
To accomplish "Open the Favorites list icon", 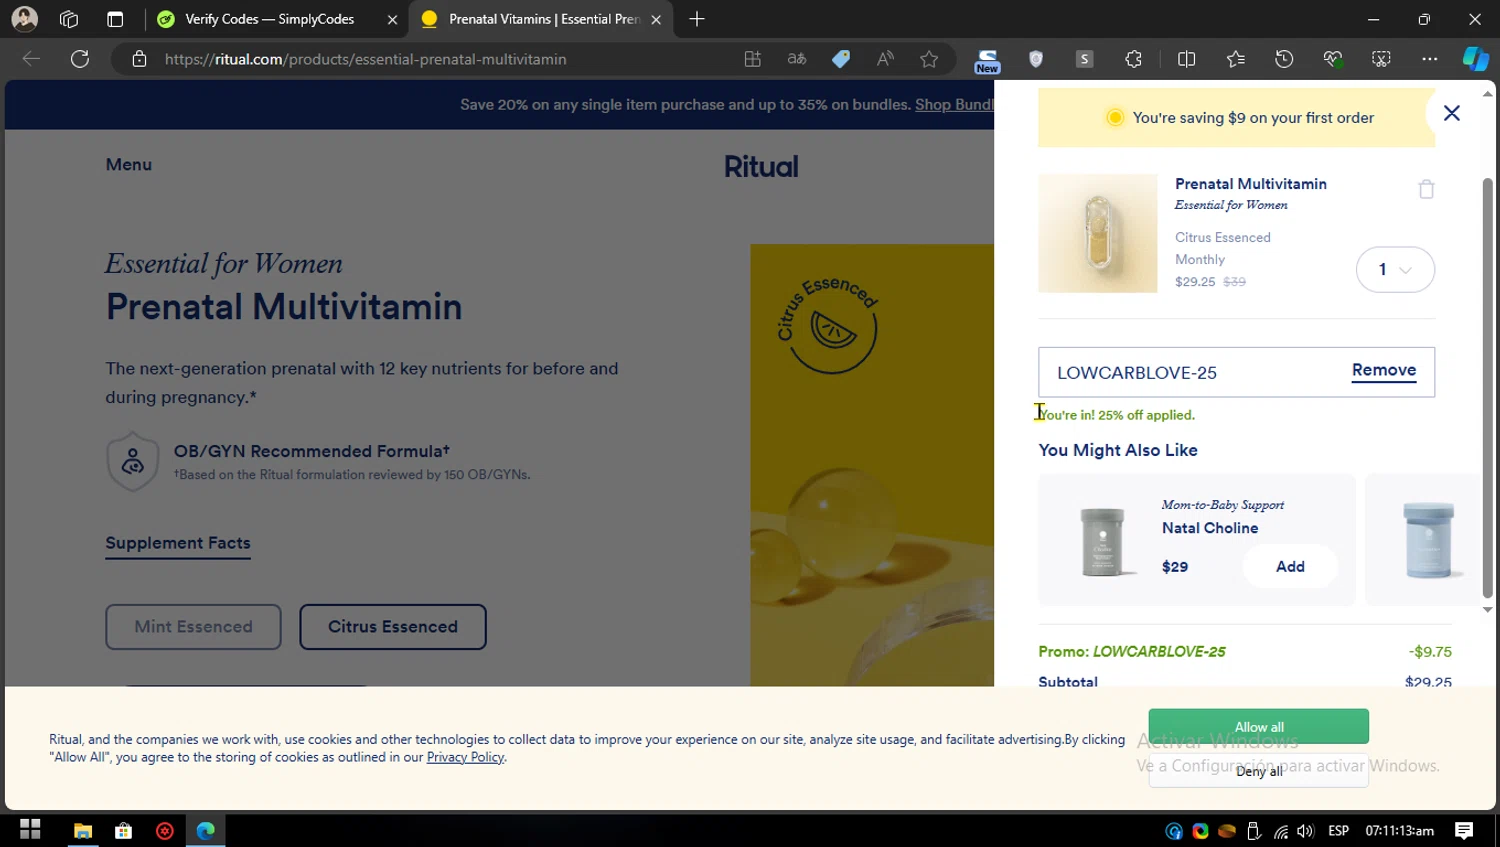I will coord(1235,59).
